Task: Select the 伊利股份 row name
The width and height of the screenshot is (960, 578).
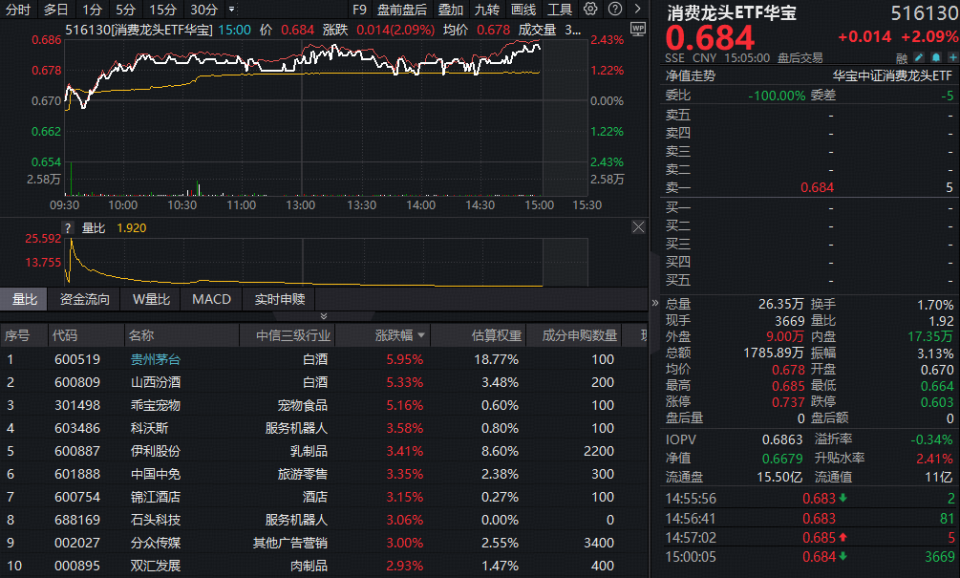Action: [156, 451]
